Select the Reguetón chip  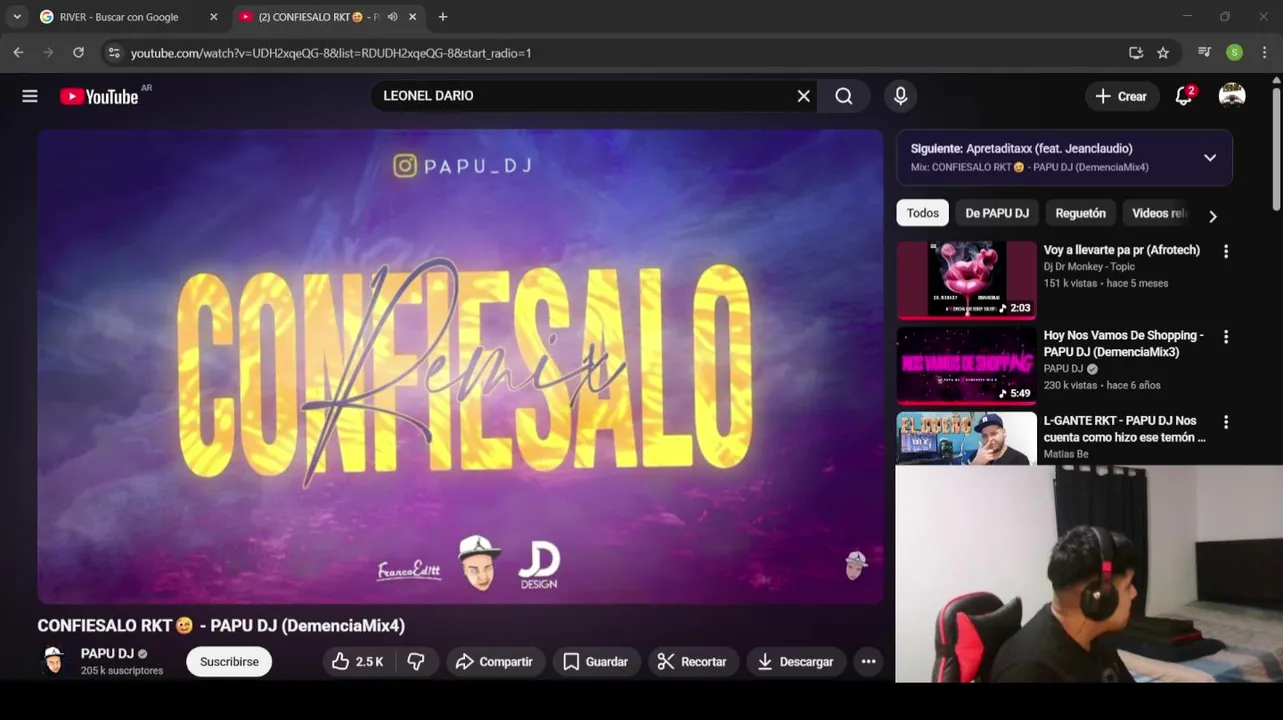pyautogui.click(x=1080, y=213)
